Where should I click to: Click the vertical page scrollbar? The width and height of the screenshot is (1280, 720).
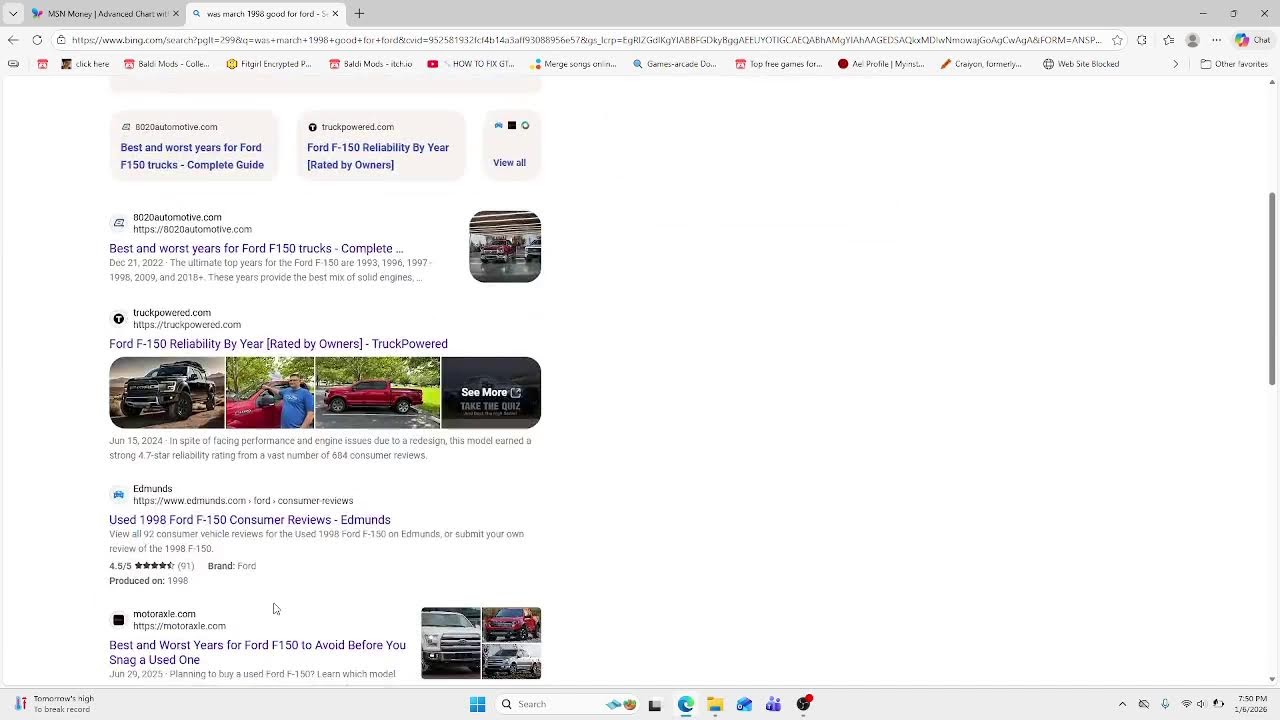(x=1272, y=289)
